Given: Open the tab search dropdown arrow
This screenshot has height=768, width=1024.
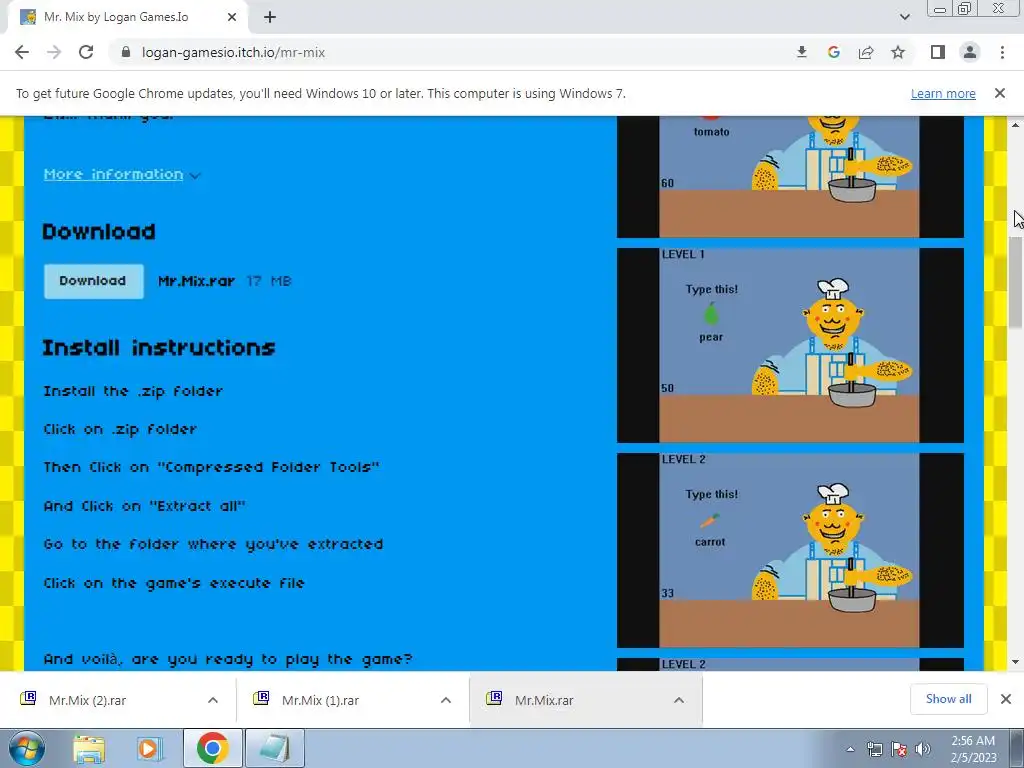Looking at the screenshot, I should click(904, 17).
